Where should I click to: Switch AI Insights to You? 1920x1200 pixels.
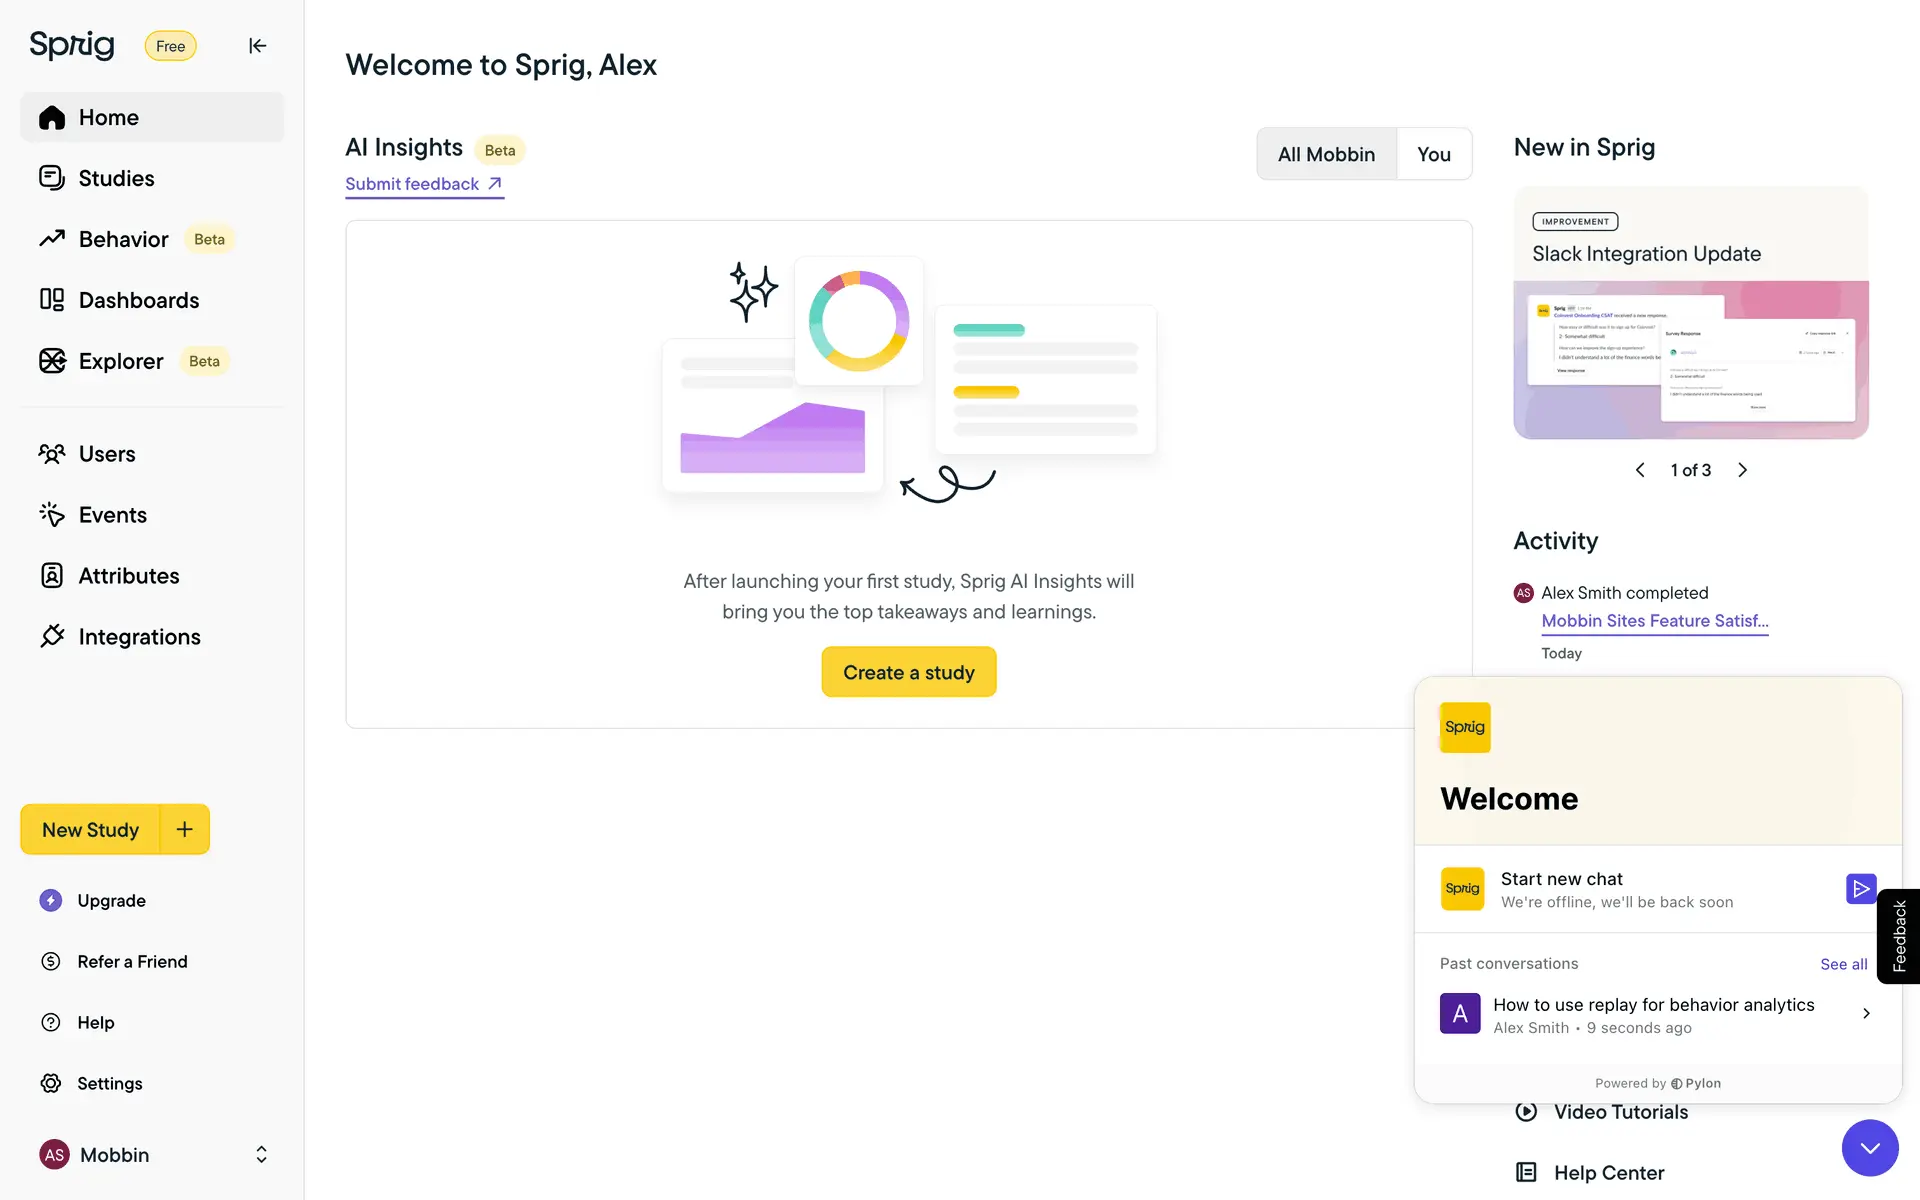tap(1433, 154)
